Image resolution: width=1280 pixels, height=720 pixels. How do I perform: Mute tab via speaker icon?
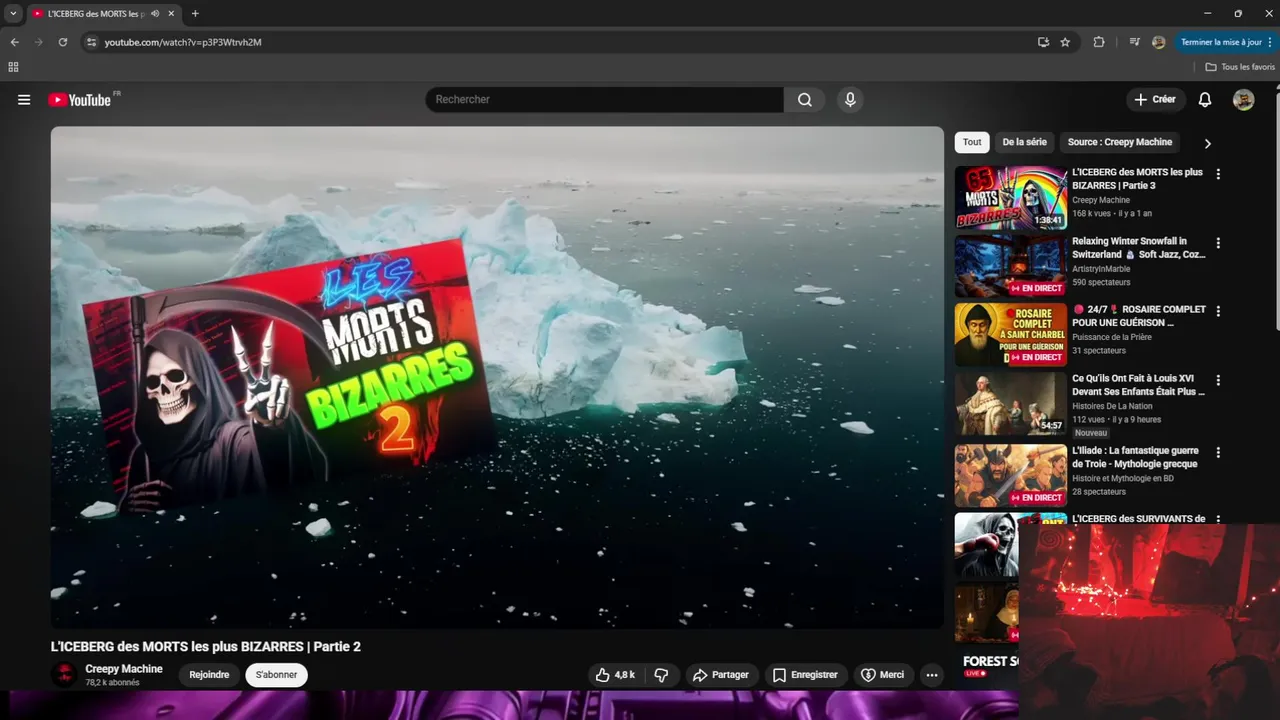tap(155, 14)
